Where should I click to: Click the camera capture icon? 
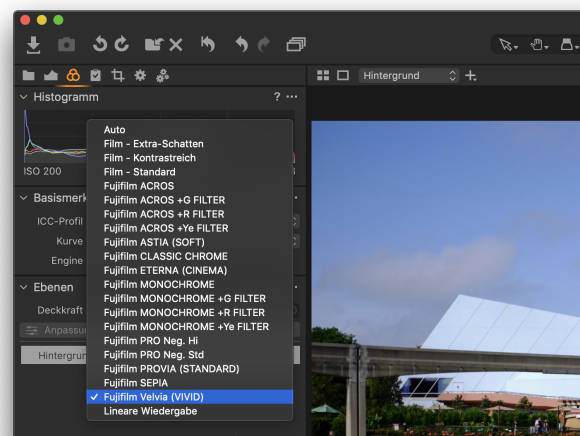(67, 45)
